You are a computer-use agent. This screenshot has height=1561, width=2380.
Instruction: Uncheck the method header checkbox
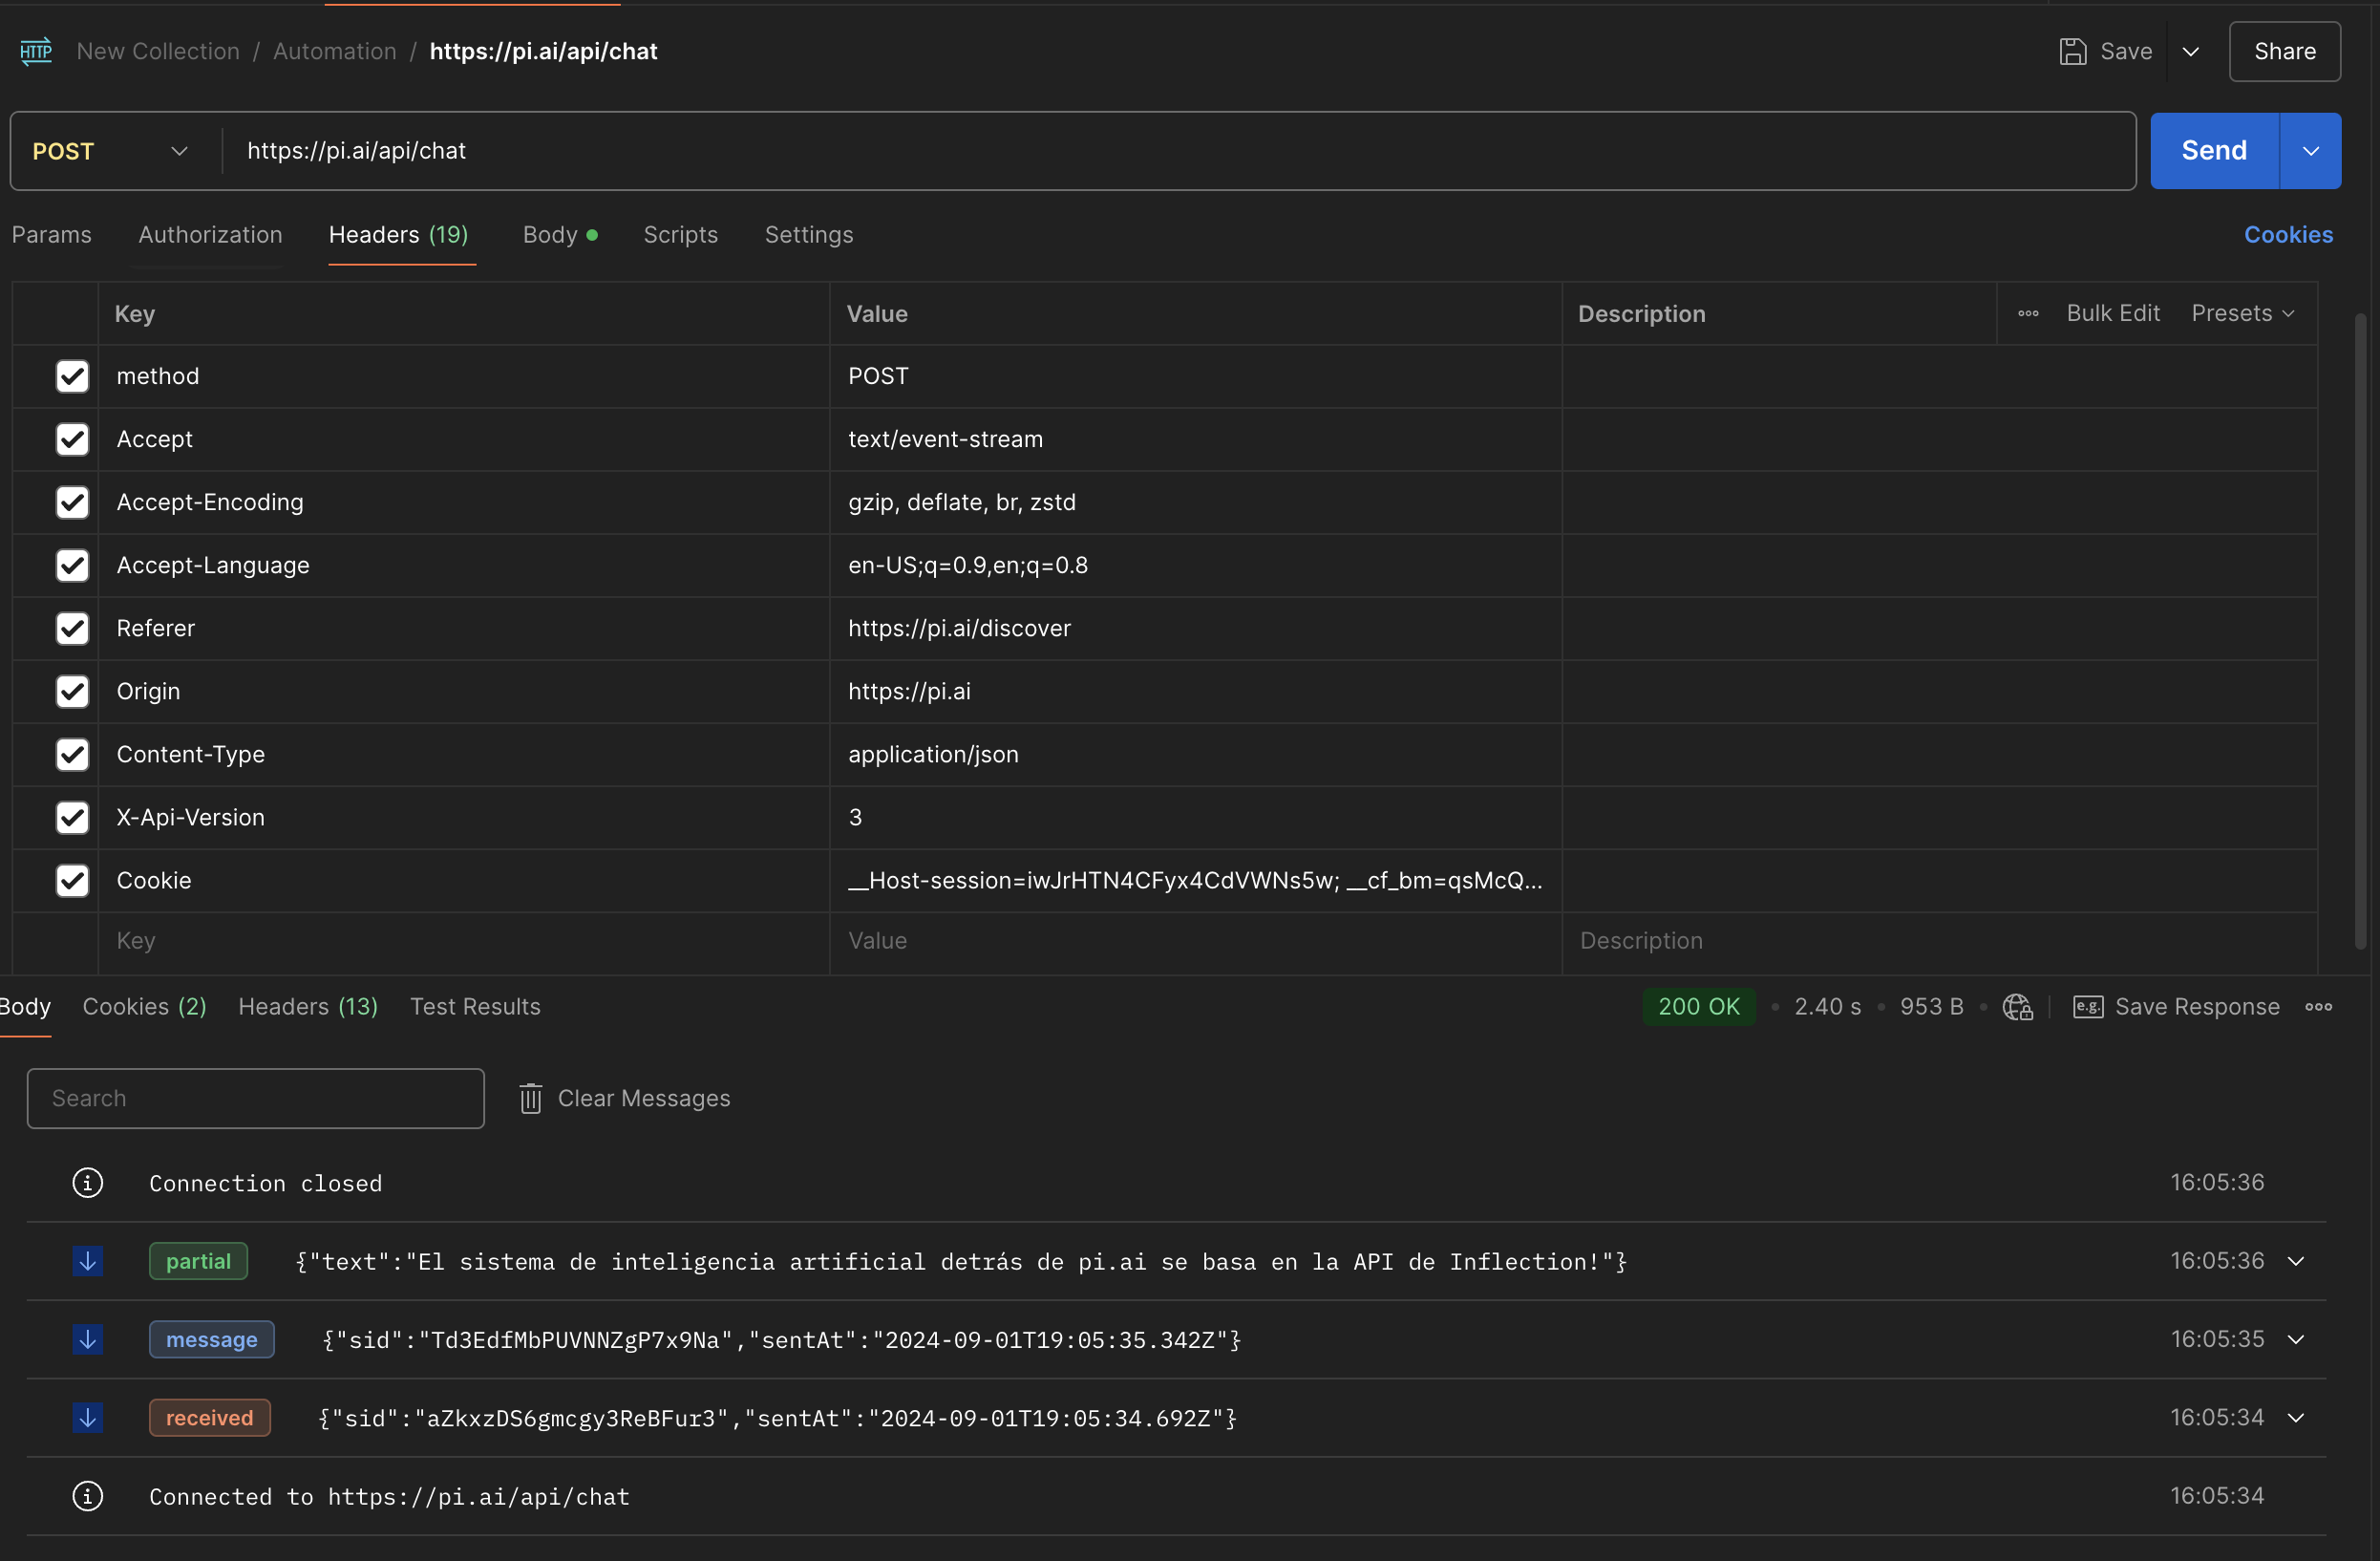[72, 376]
